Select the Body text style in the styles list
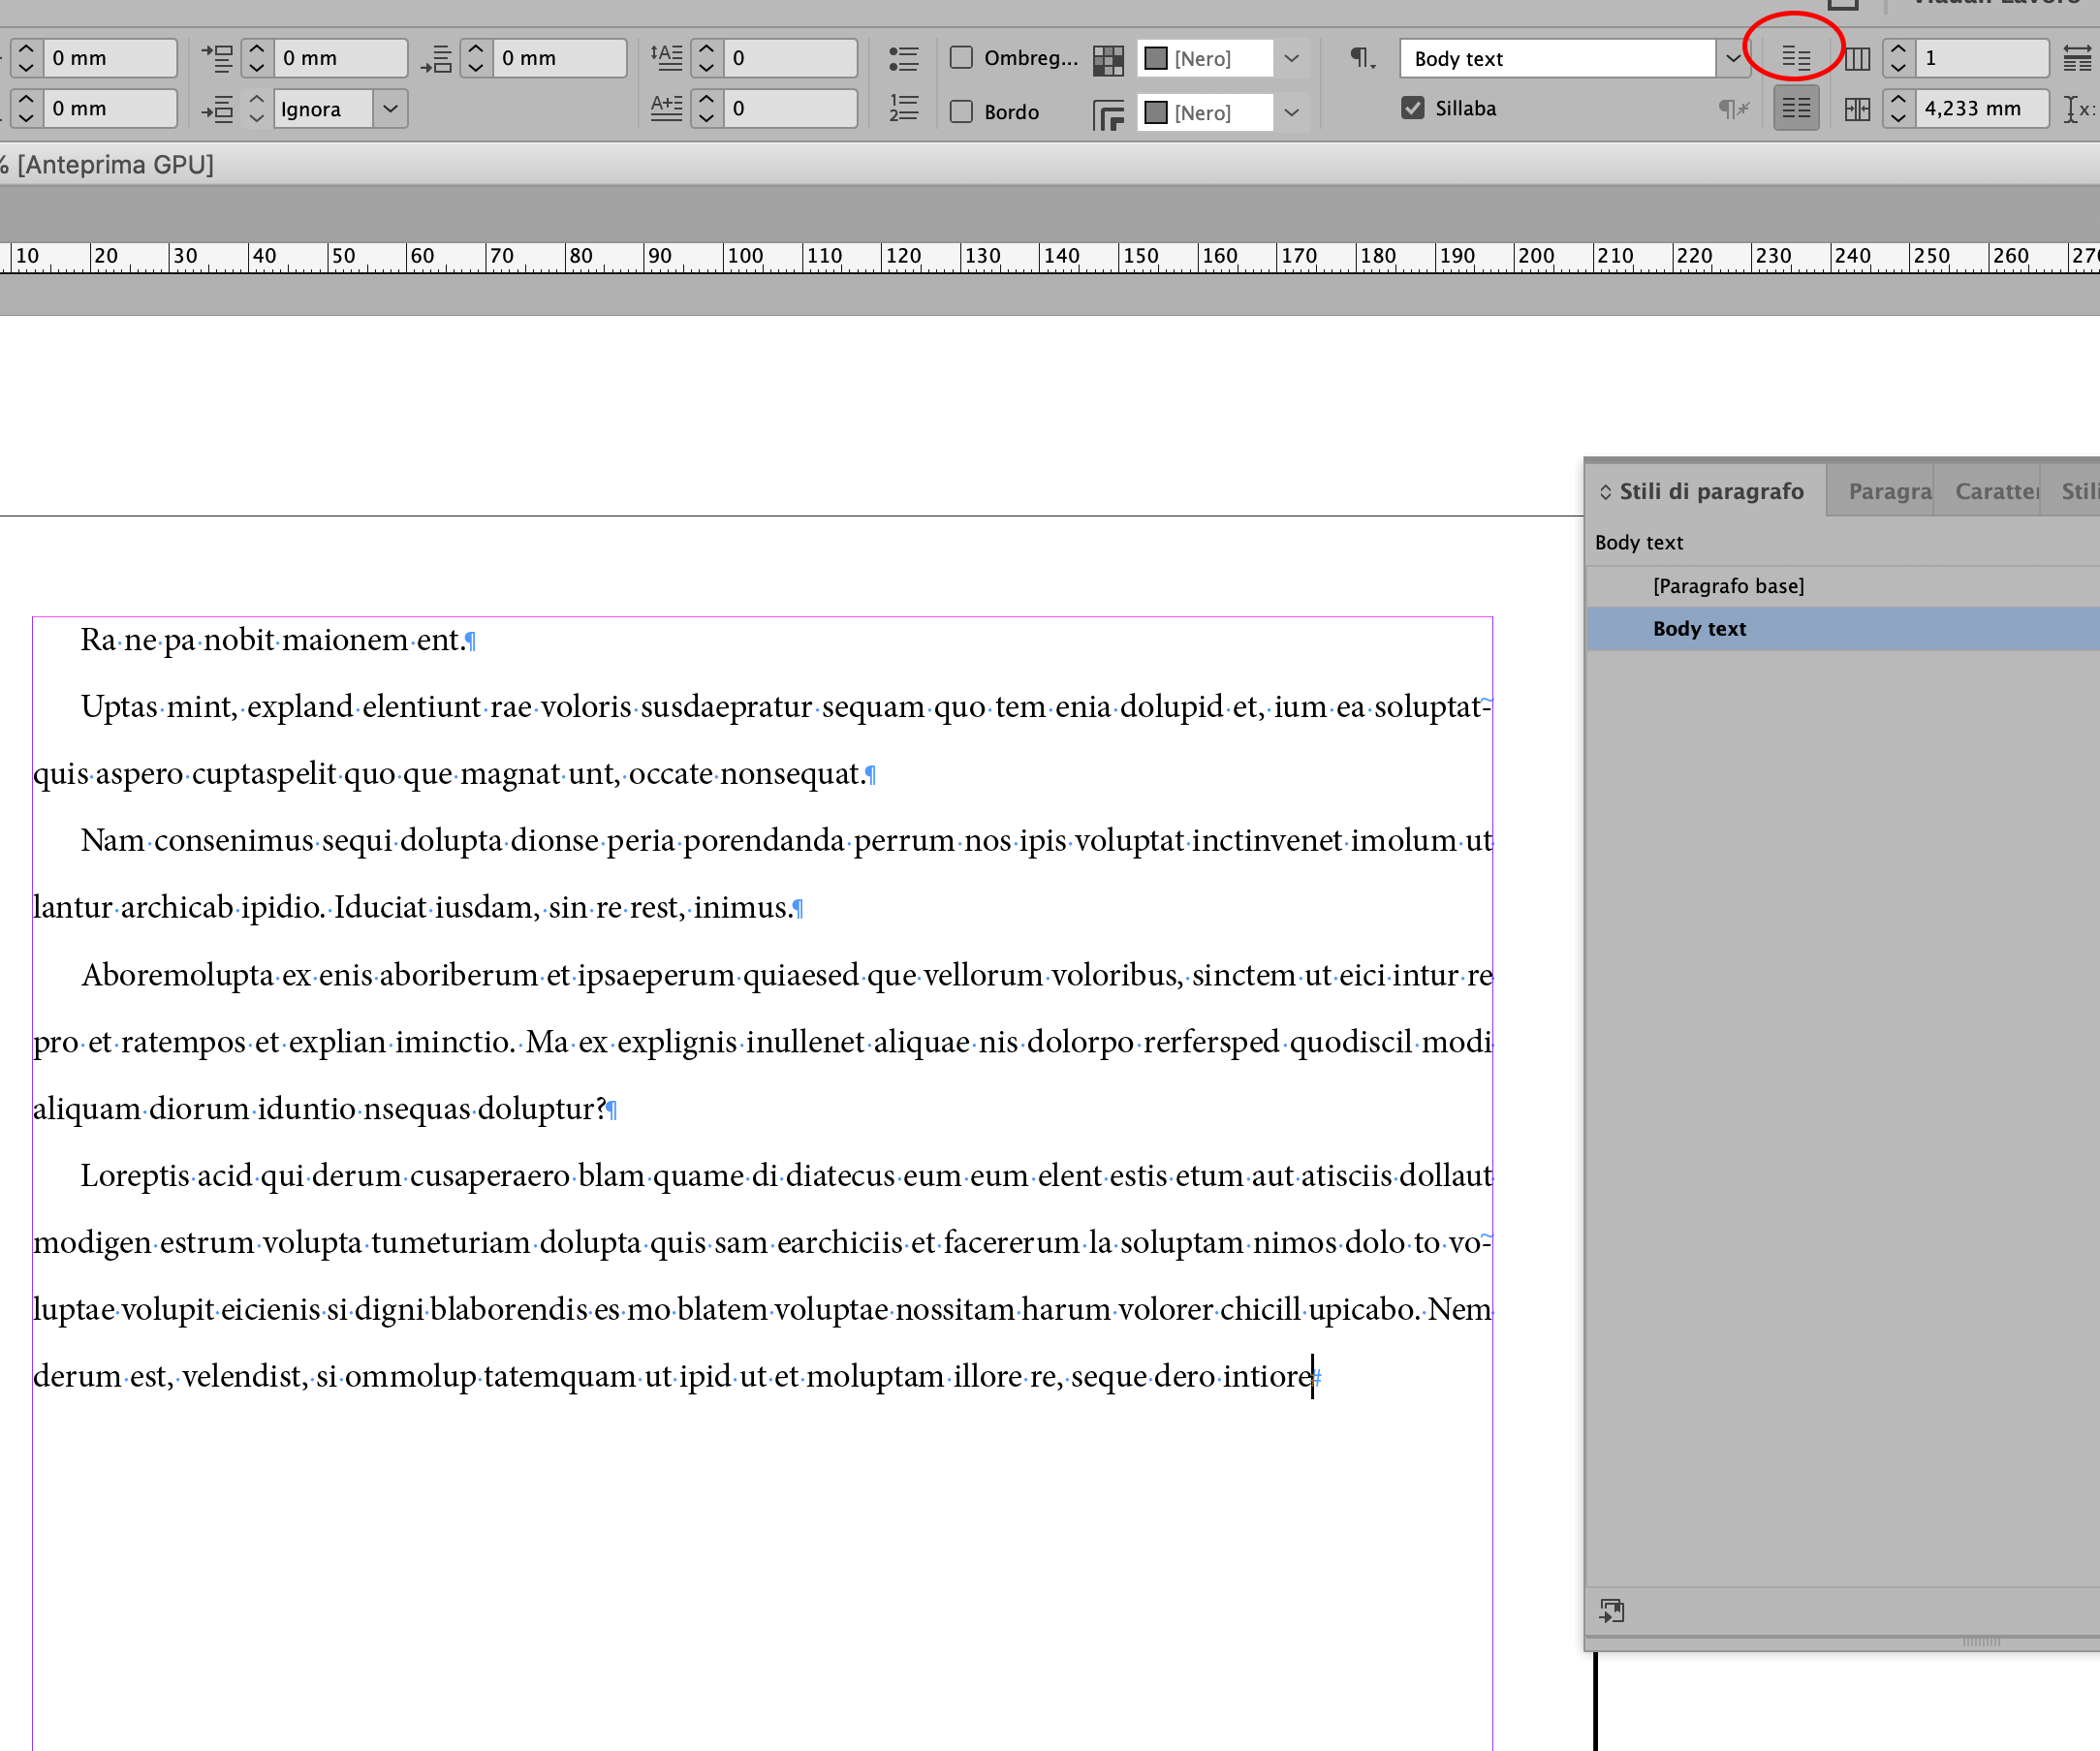The image size is (2100, 1751). pos(1700,628)
